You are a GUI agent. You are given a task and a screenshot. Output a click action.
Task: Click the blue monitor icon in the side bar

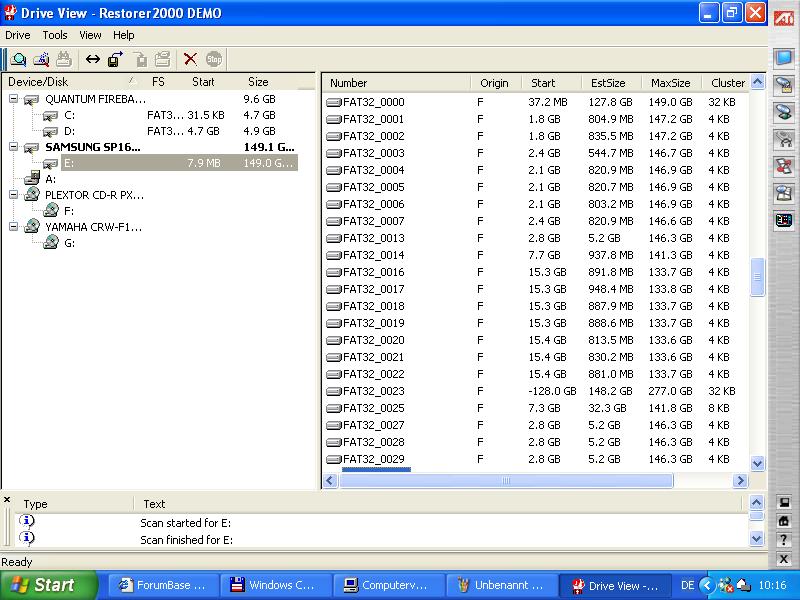coord(783,58)
